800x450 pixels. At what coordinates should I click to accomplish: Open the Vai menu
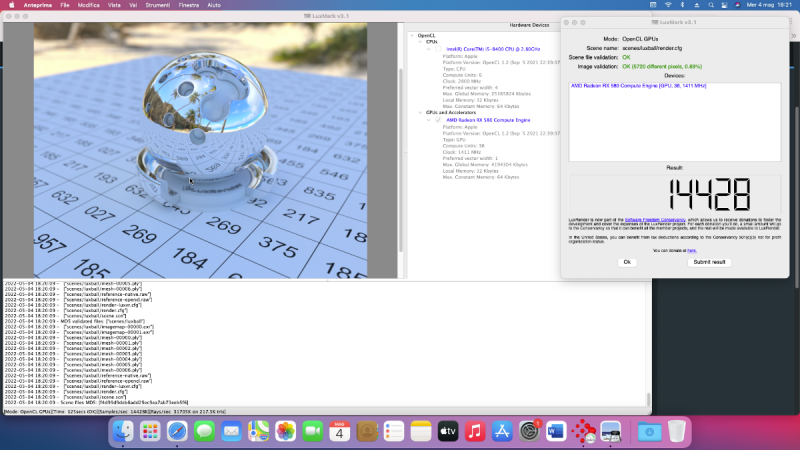click(x=133, y=5)
